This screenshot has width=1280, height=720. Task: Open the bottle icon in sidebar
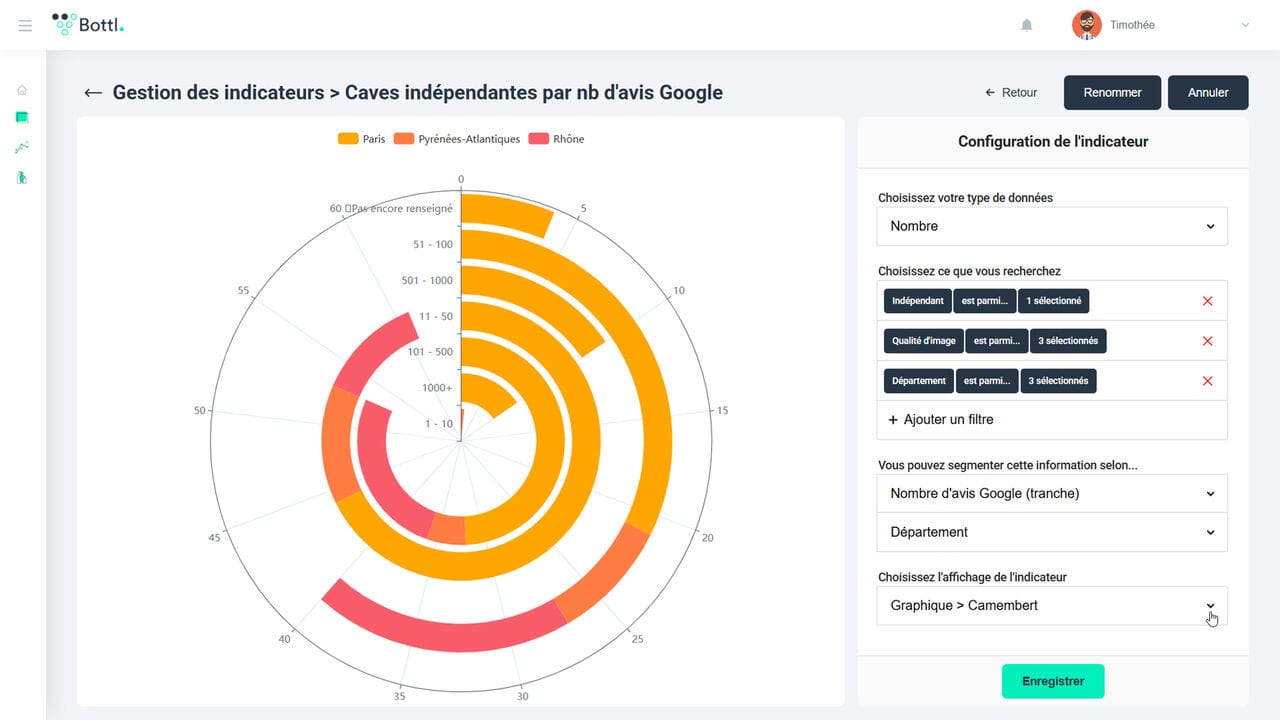22,178
